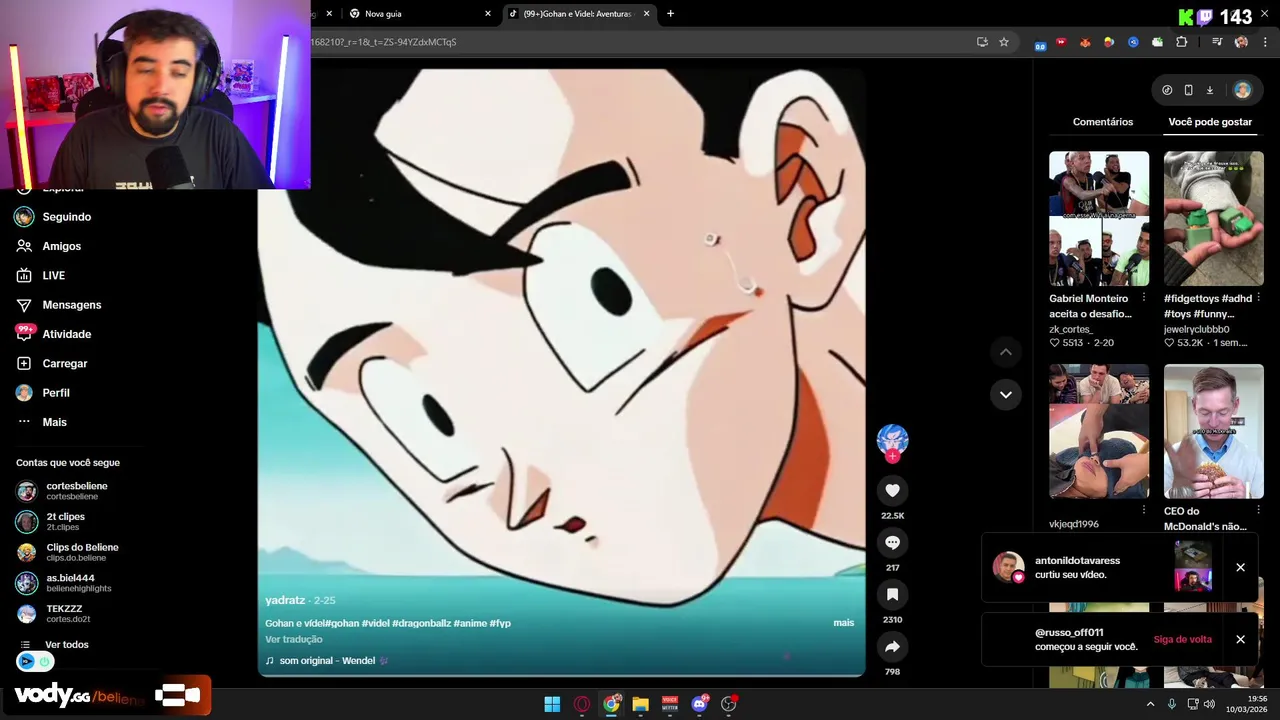
Task: Open the #fidgettoys video thumbnail
Action: pyautogui.click(x=1214, y=218)
